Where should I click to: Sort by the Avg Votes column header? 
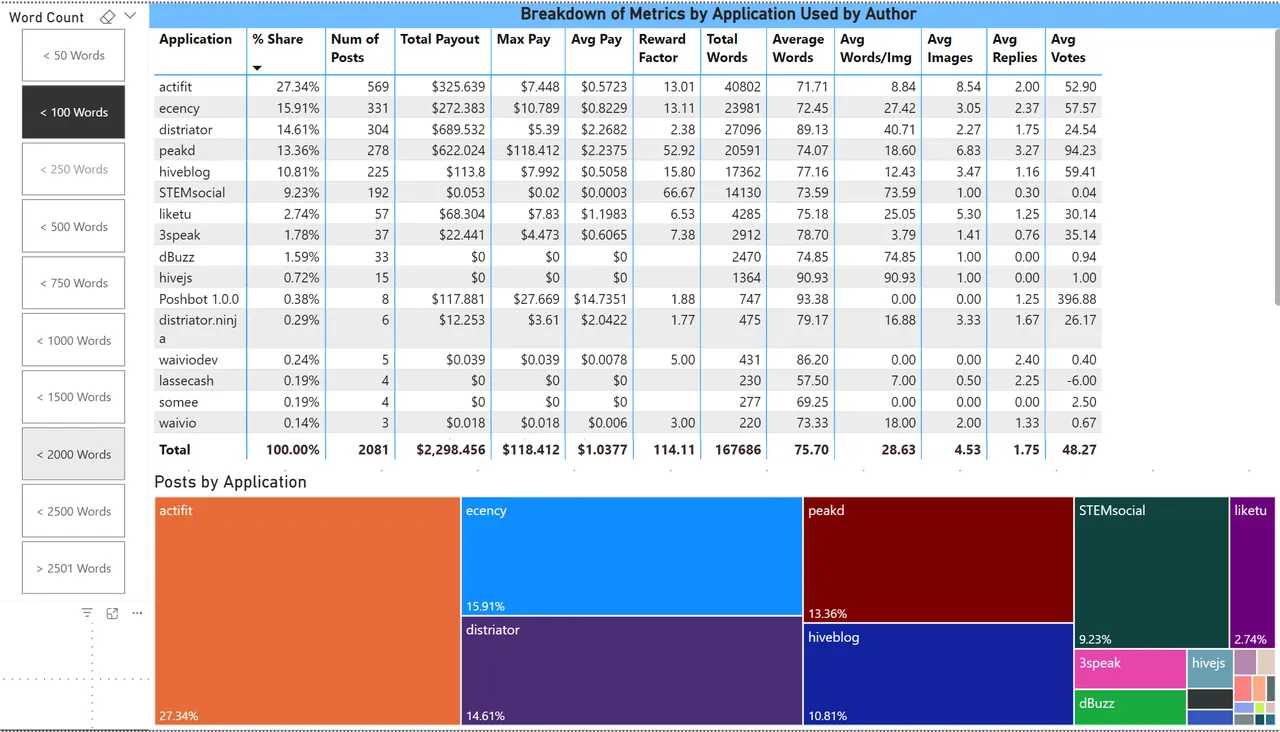tap(1069, 48)
